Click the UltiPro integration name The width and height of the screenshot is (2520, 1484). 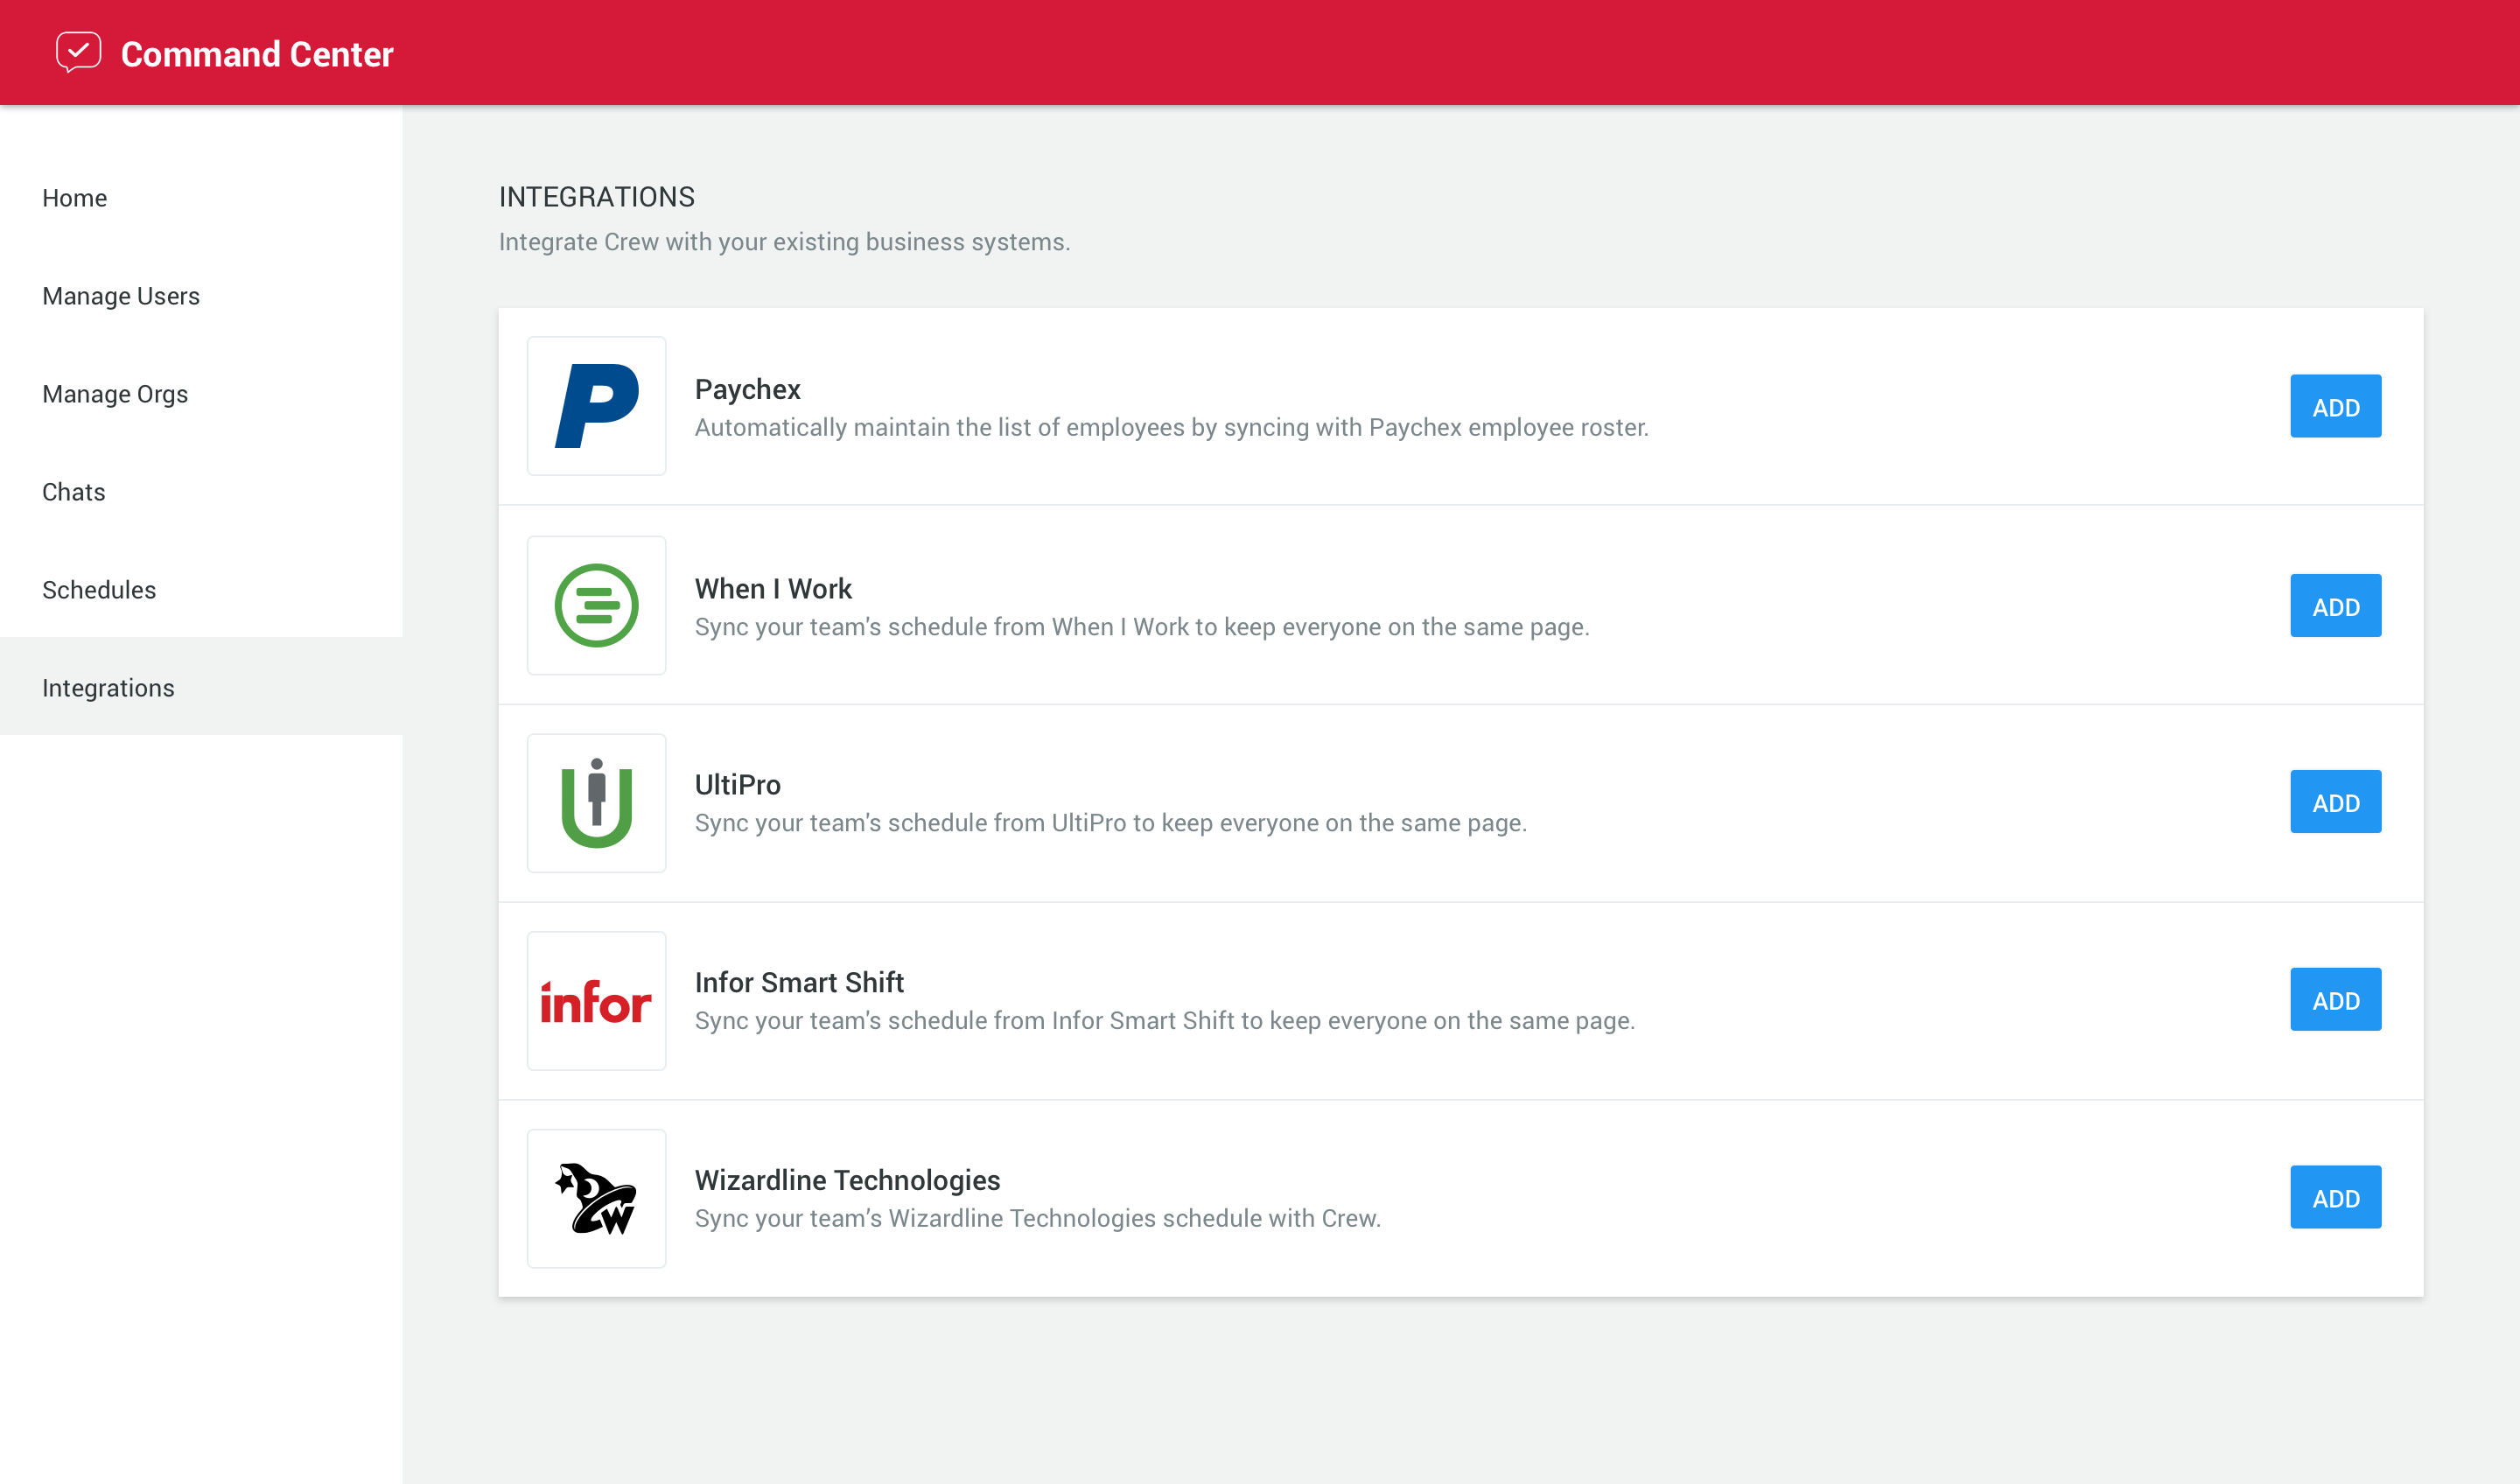tap(738, 785)
